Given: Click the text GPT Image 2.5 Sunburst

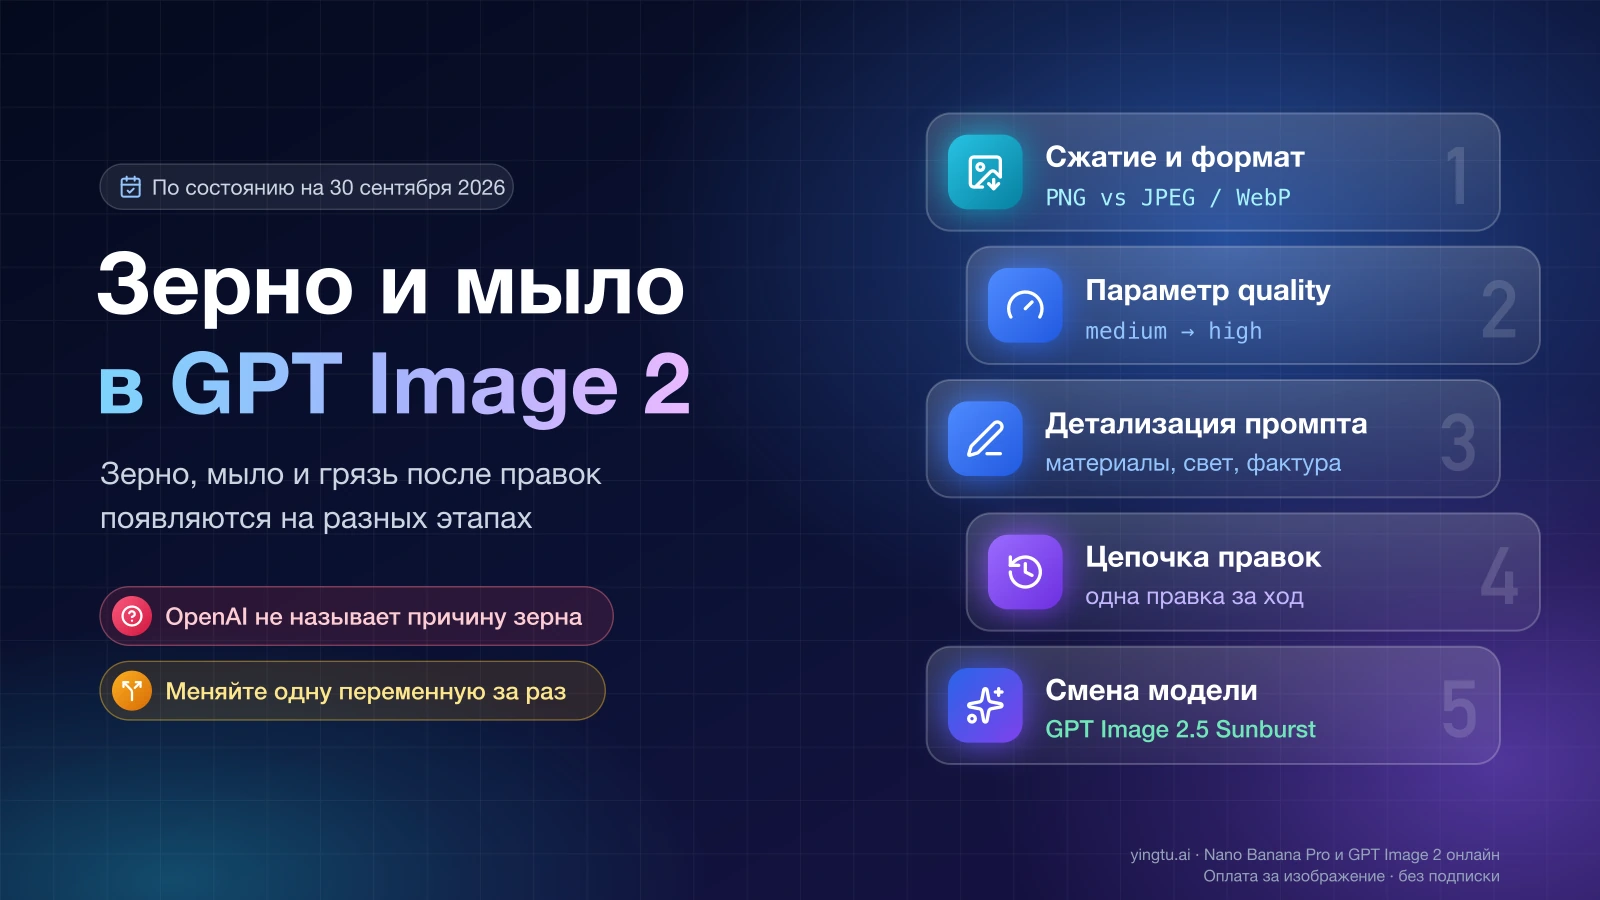Looking at the screenshot, I should (1180, 729).
